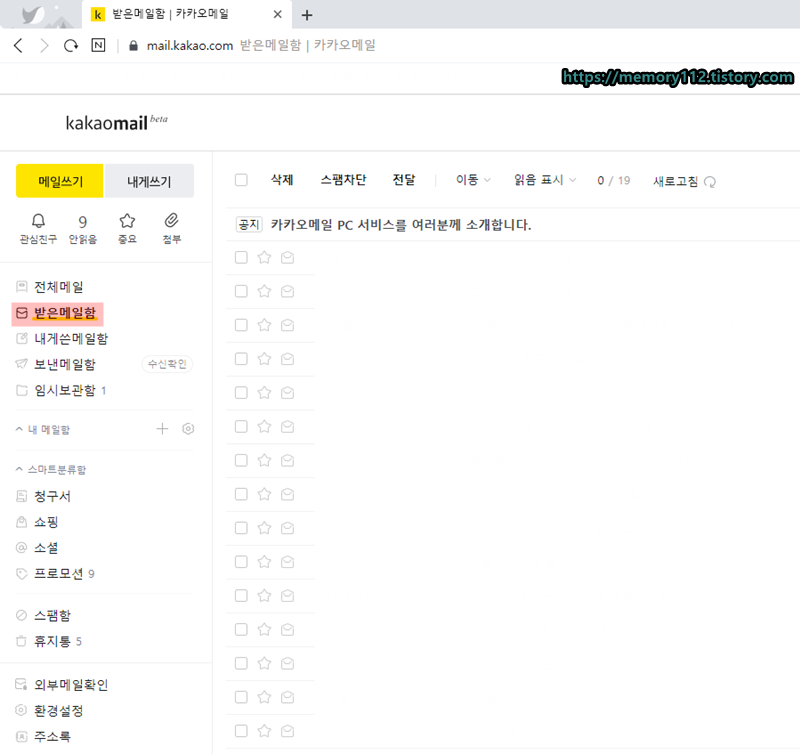Click the kakaomail beta logo
800x754 pixels.
(x=116, y=122)
